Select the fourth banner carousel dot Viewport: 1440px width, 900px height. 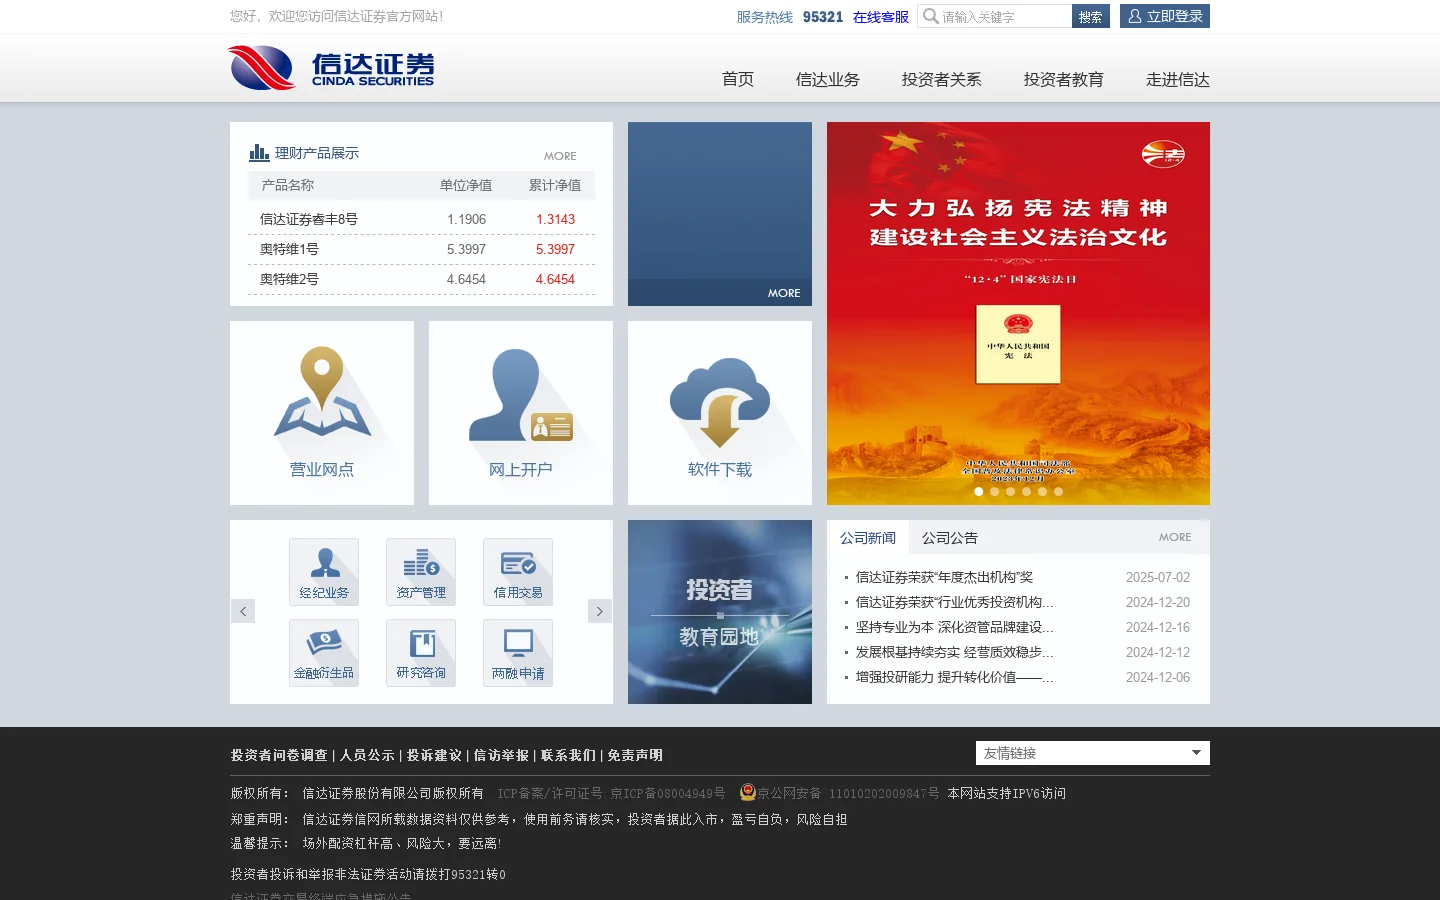[1026, 491]
